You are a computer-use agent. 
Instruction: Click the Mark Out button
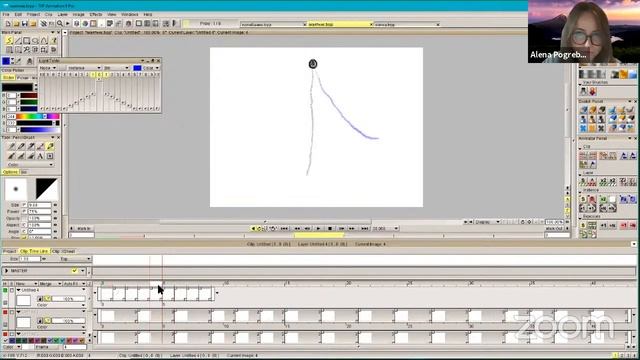pyautogui.click(x=553, y=229)
